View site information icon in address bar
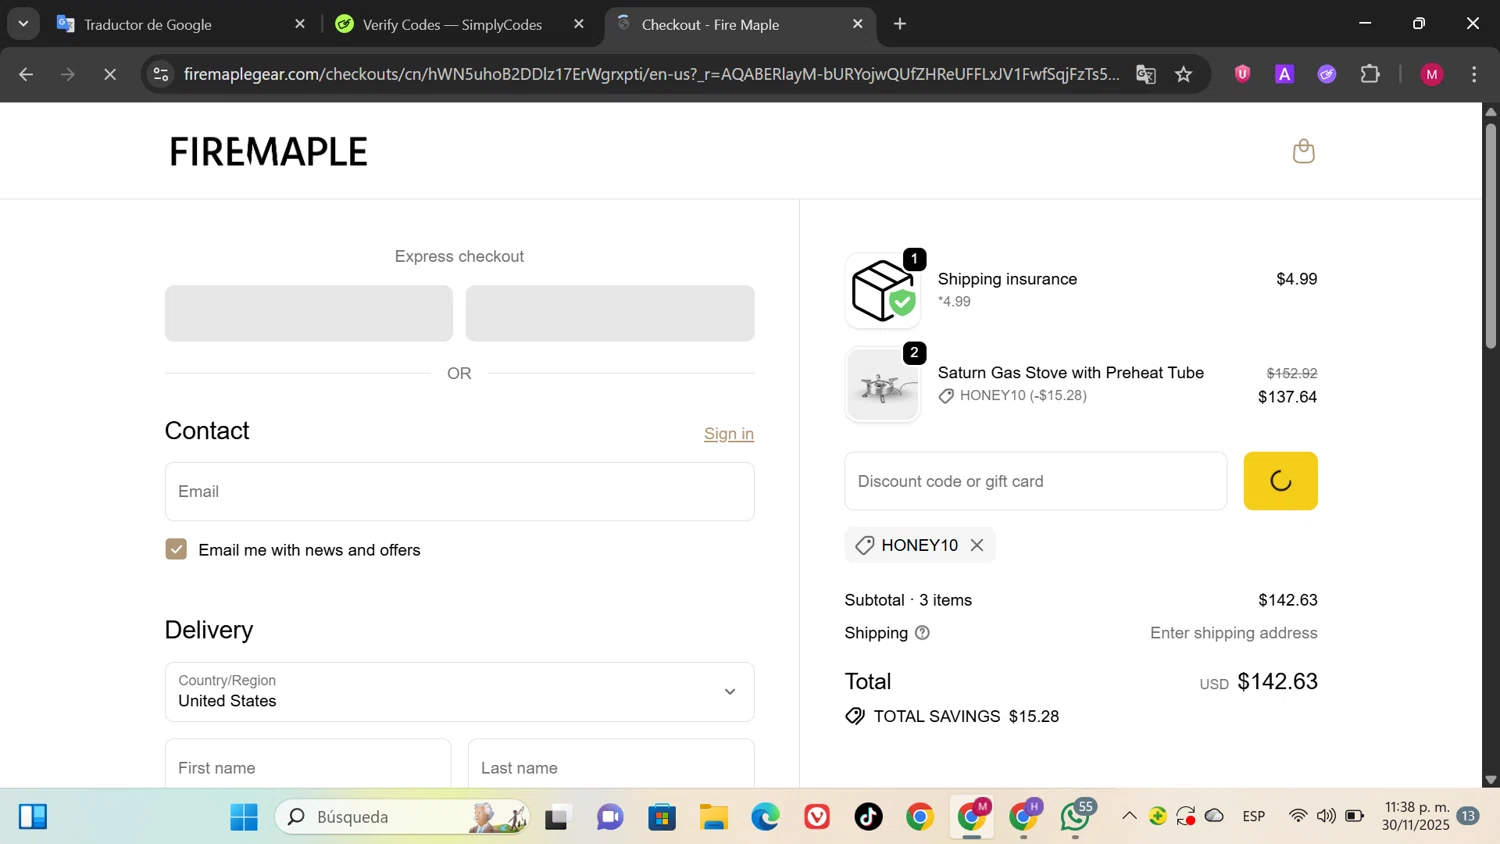This screenshot has width=1500, height=844. [x=161, y=74]
